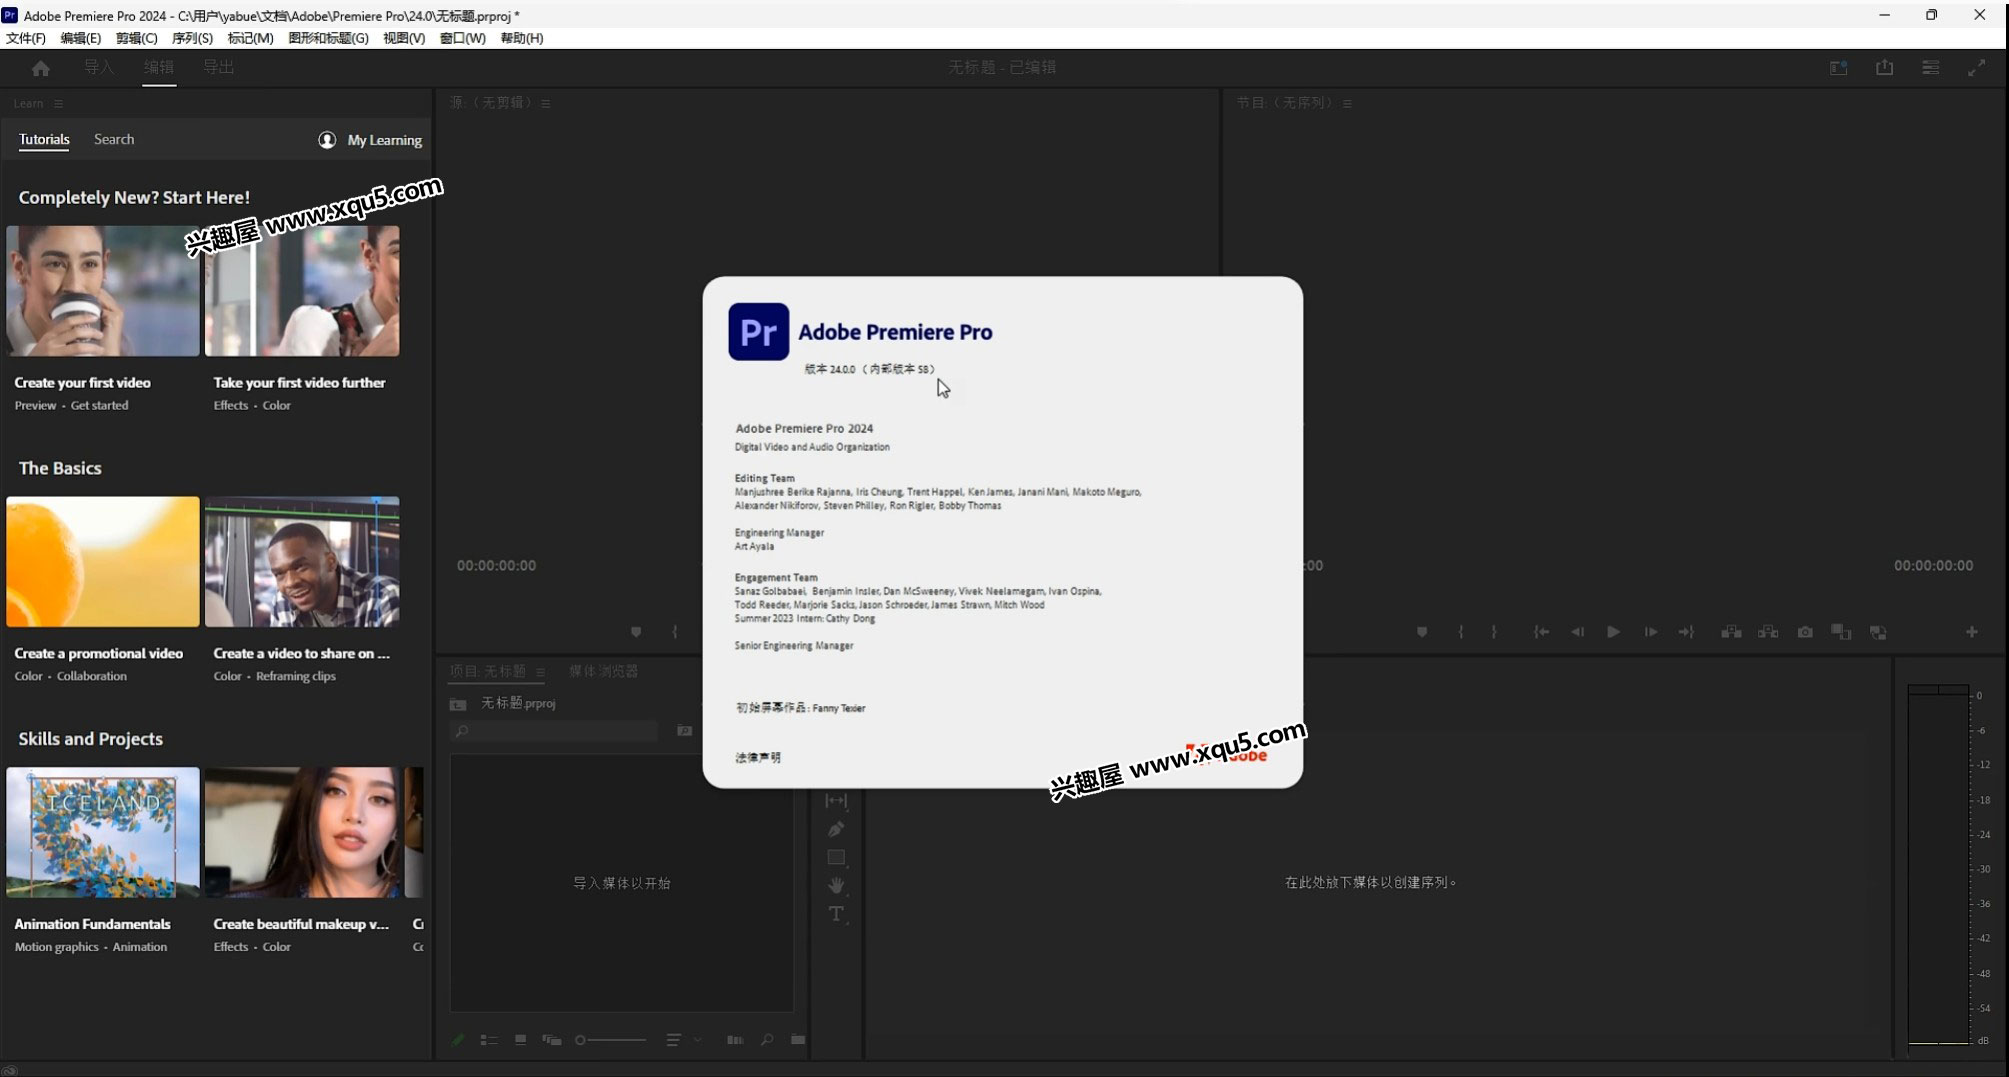This screenshot has width=2009, height=1077.
Task: Open Find magnifier icon in Project panel footer
Action: point(767,1040)
